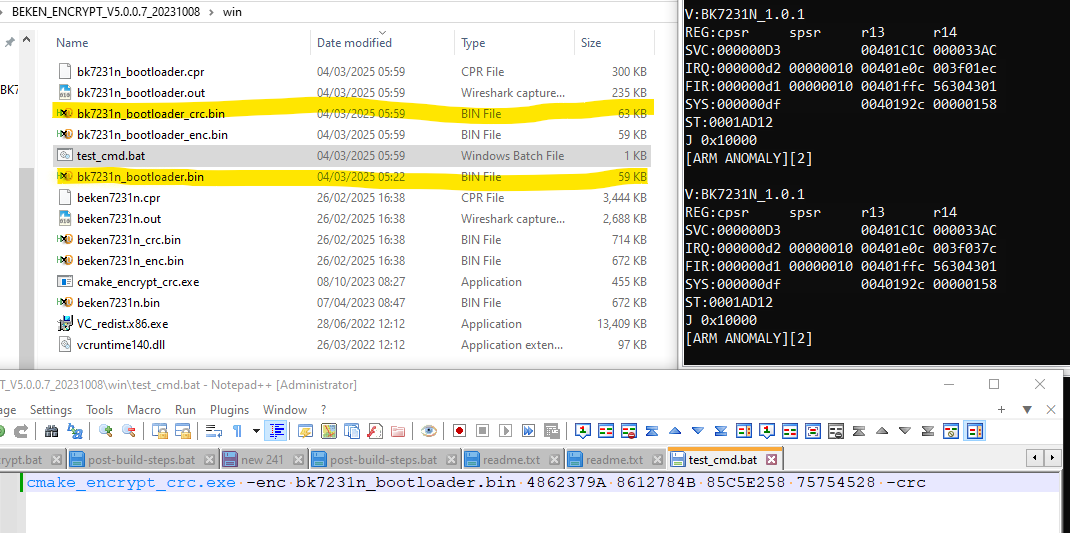Toggle file monitoring eye icon
Viewport: 1070px width, 533px height.
(x=429, y=431)
